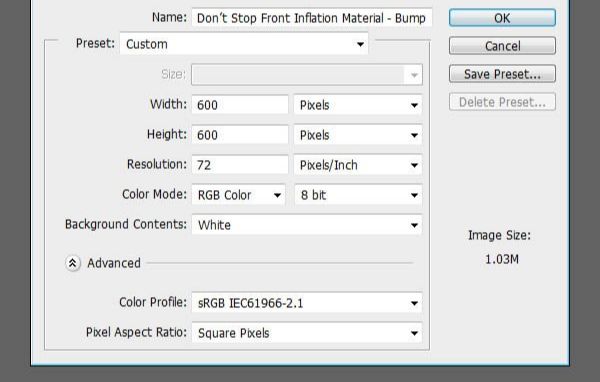Open the Preset dropdown showing Custom
The height and width of the screenshot is (382, 600).
(244, 44)
